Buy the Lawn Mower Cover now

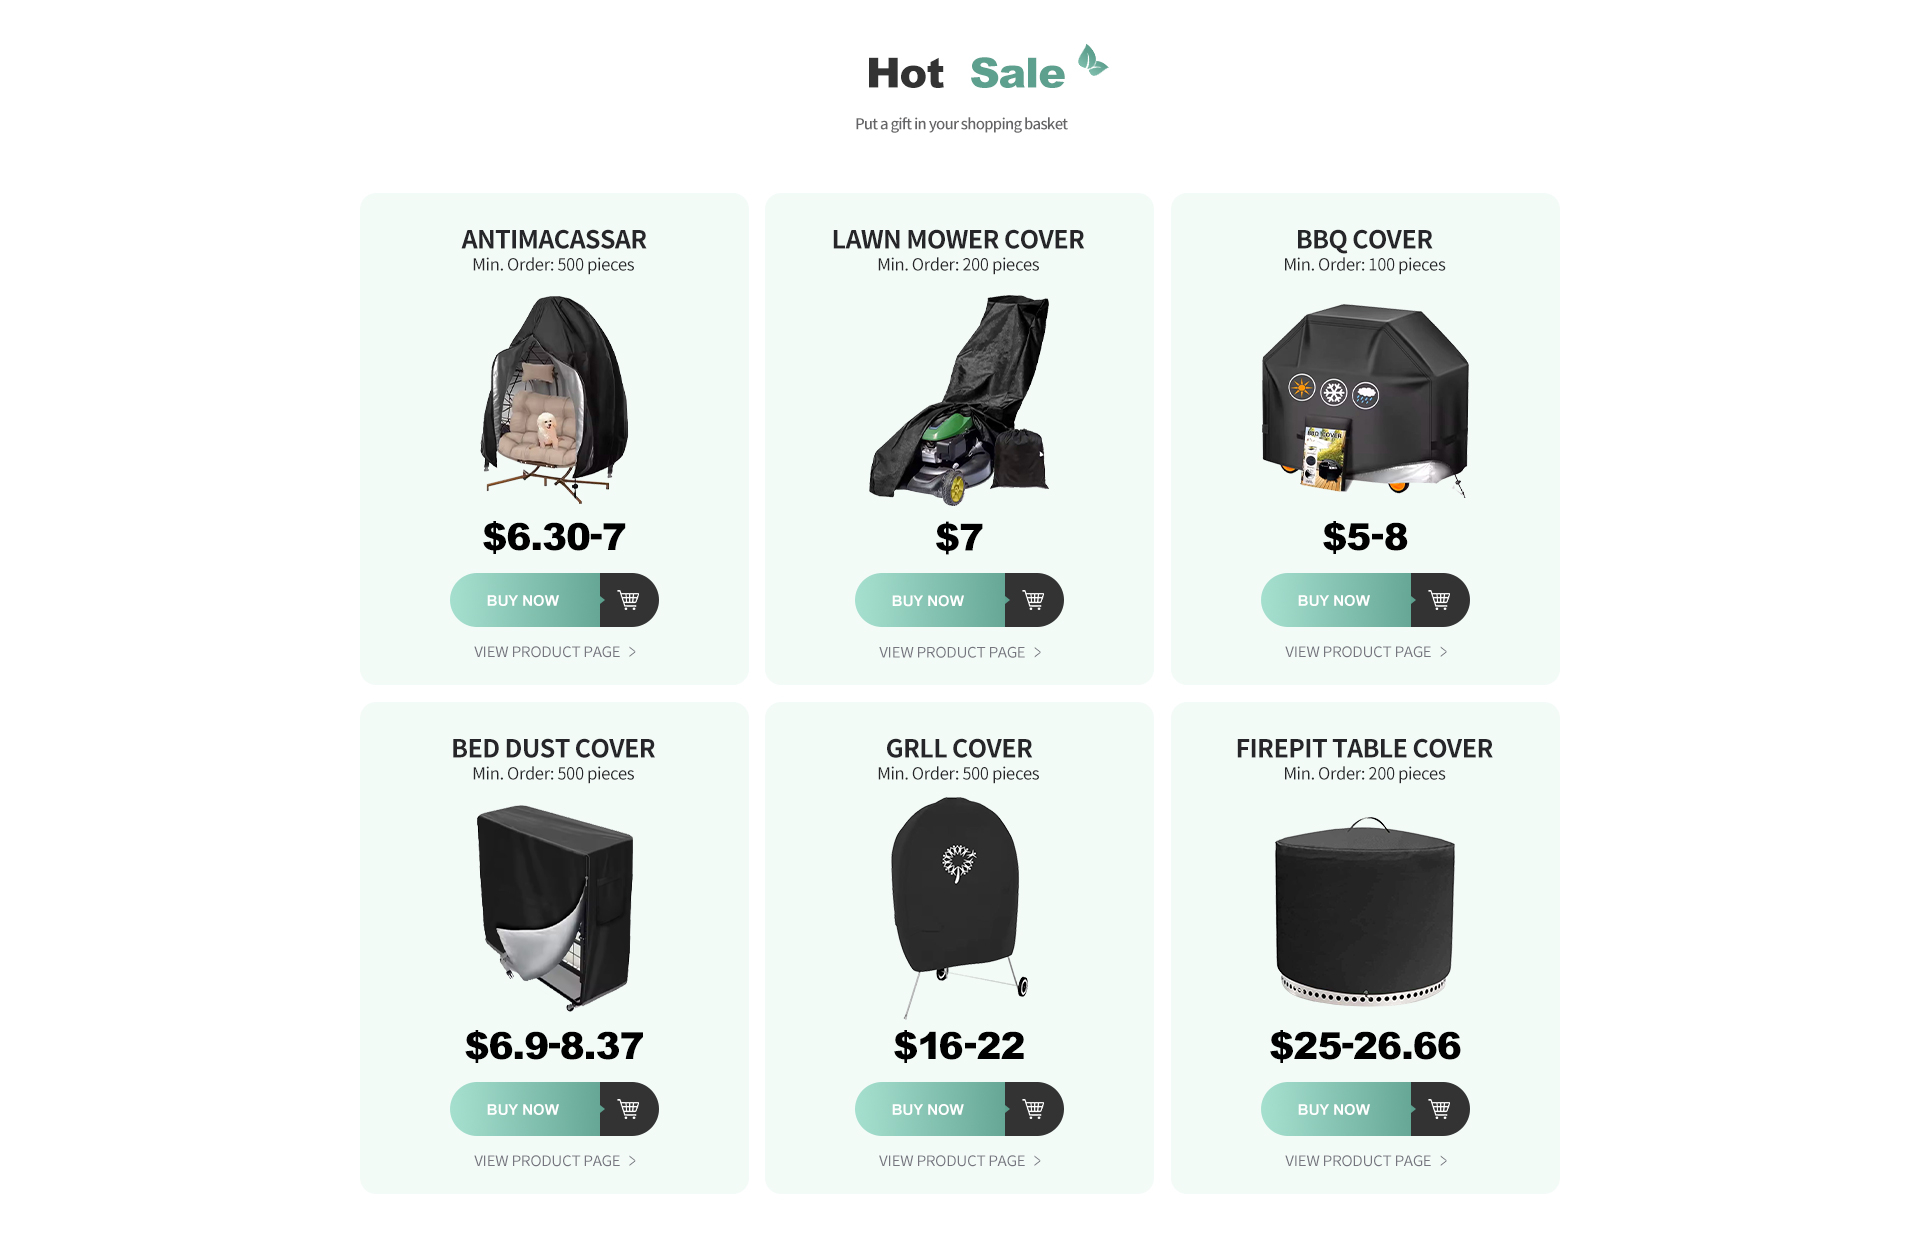(x=930, y=600)
